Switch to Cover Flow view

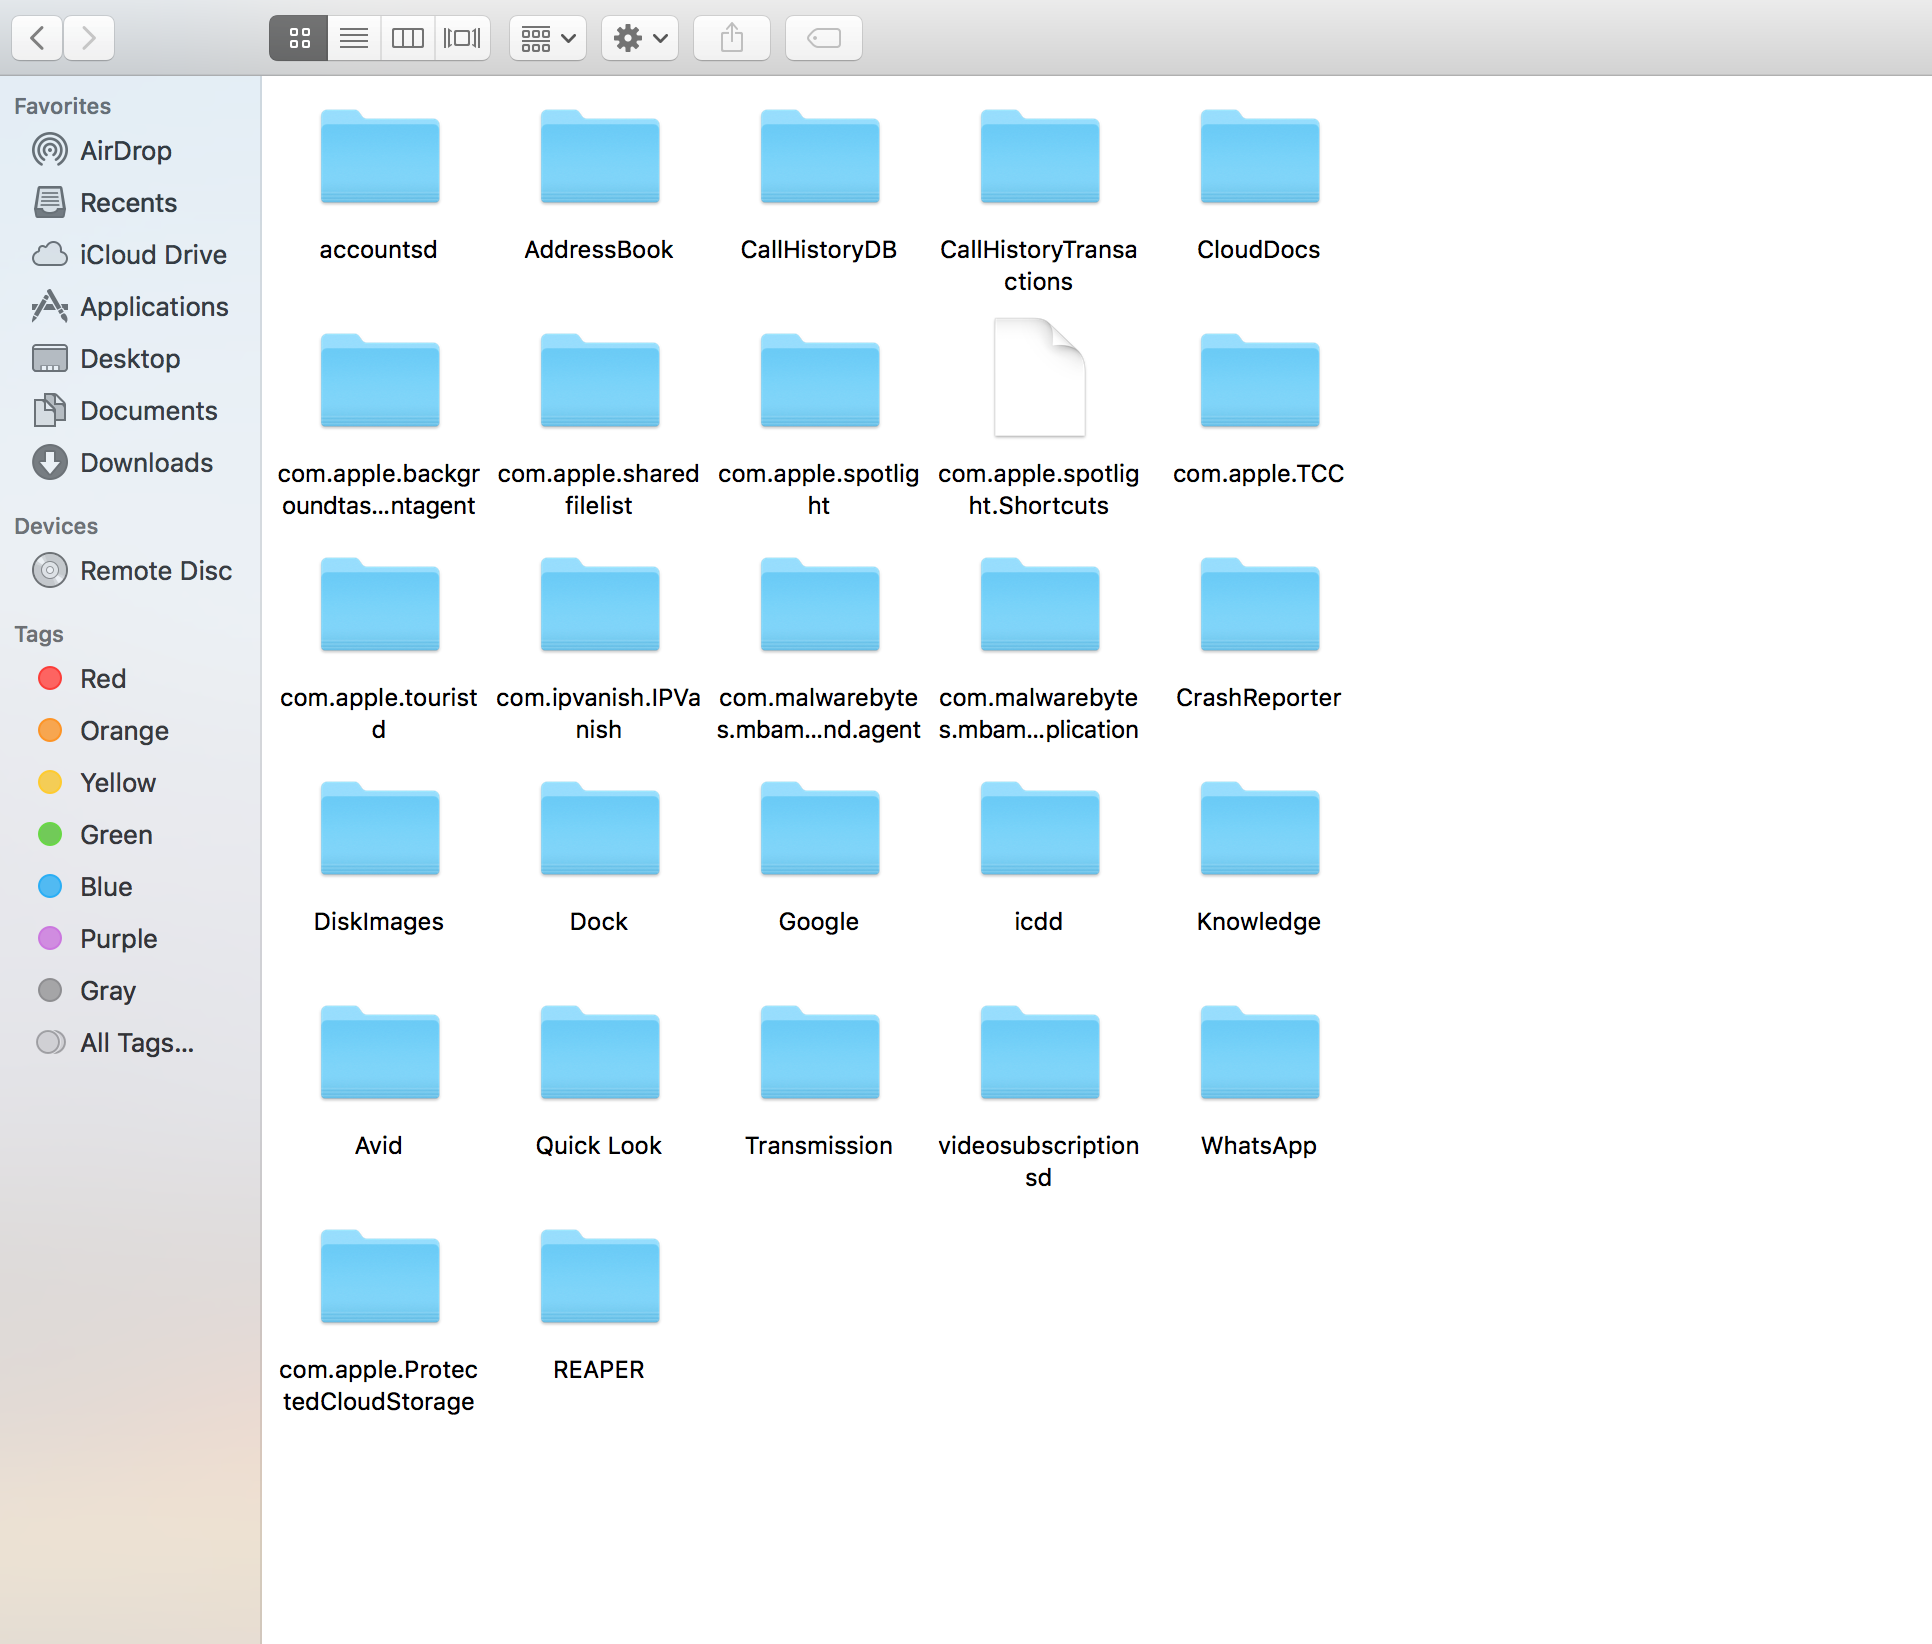click(462, 38)
